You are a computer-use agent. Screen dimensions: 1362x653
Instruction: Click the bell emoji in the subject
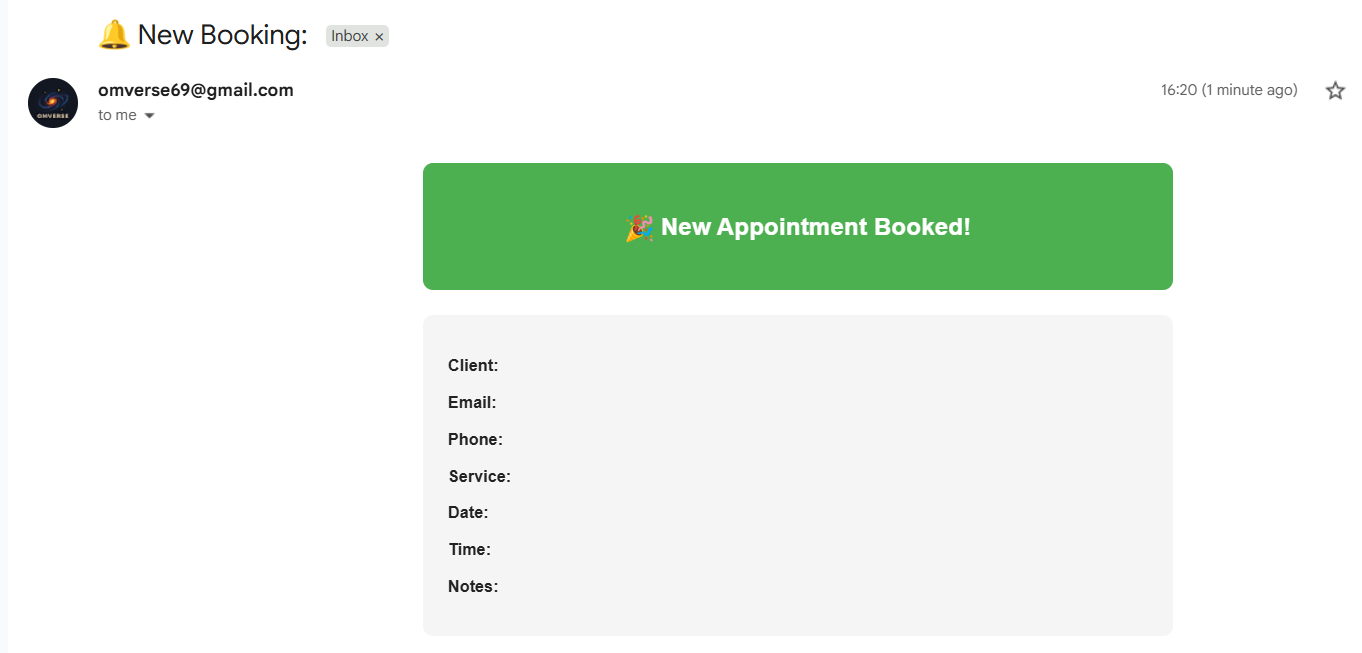[x=114, y=35]
